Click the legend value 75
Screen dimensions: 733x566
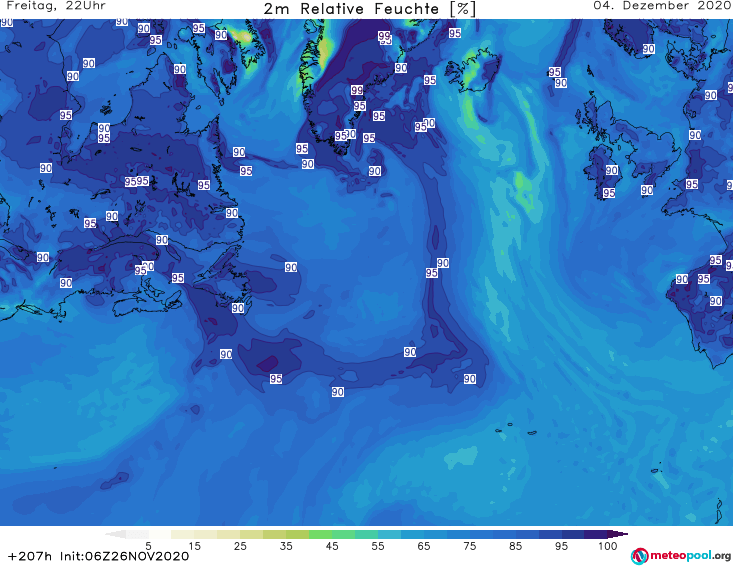pos(469,546)
